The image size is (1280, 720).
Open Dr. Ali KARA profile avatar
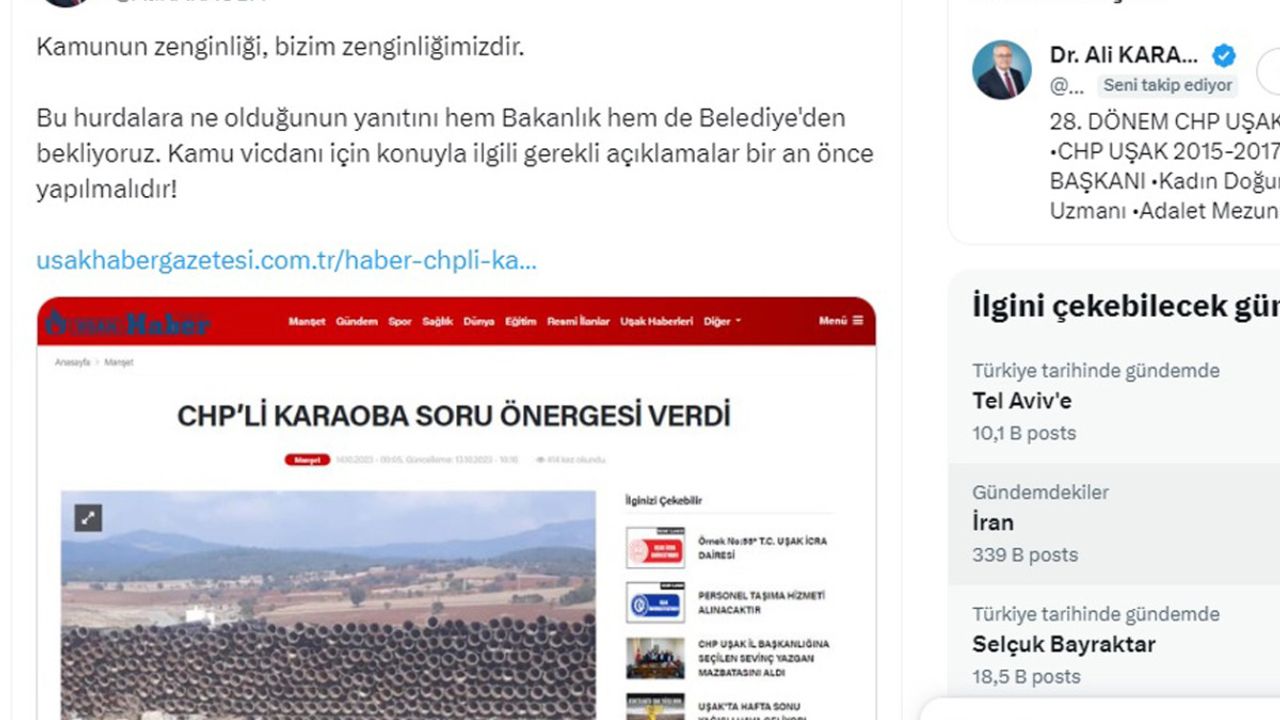[1001, 70]
